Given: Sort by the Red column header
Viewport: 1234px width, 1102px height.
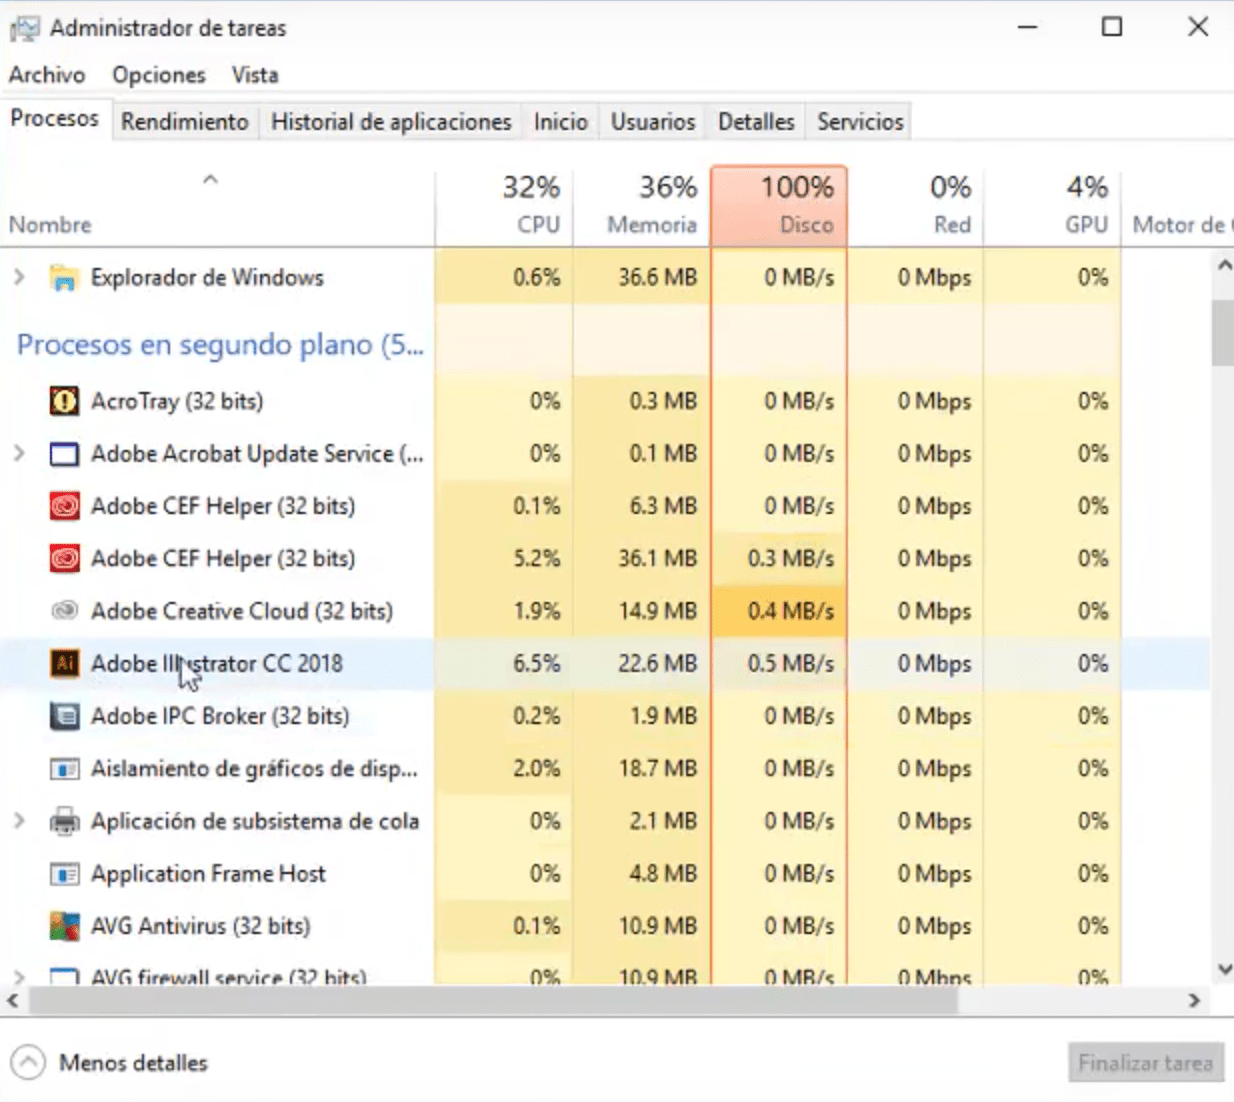Looking at the screenshot, I should click(x=915, y=206).
